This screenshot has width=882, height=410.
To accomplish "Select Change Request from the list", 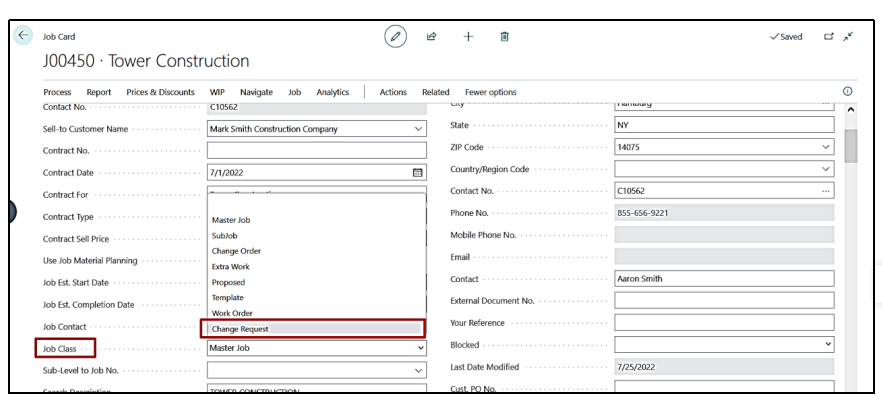I will pos(240,328).
